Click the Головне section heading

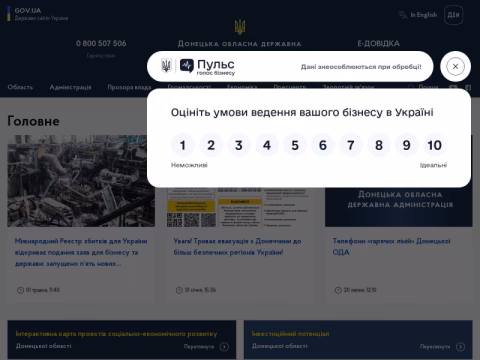33,121
